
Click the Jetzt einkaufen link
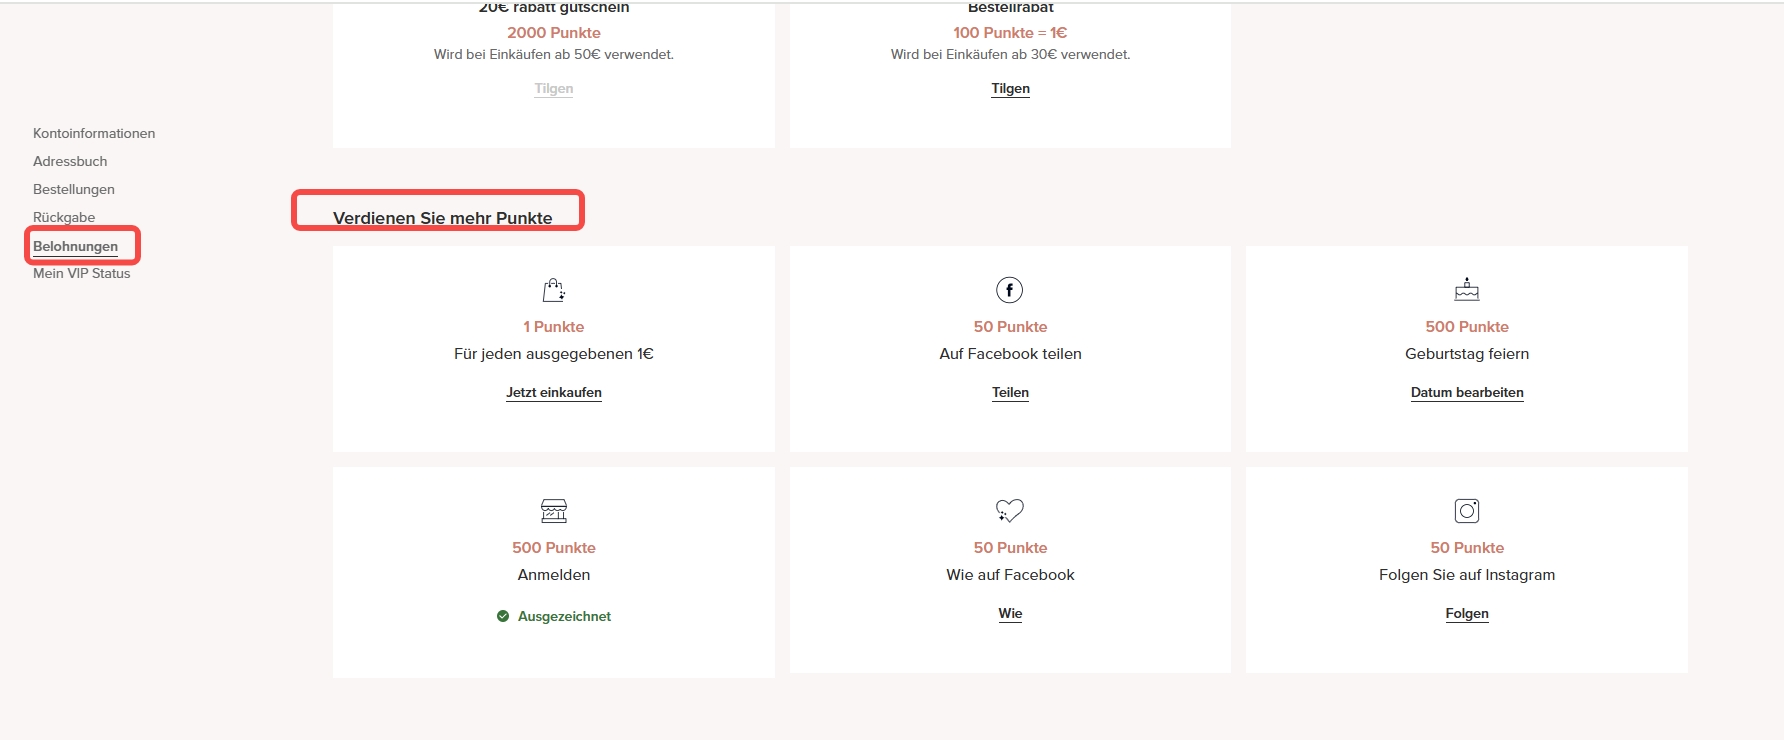click(x=553, y=392)
